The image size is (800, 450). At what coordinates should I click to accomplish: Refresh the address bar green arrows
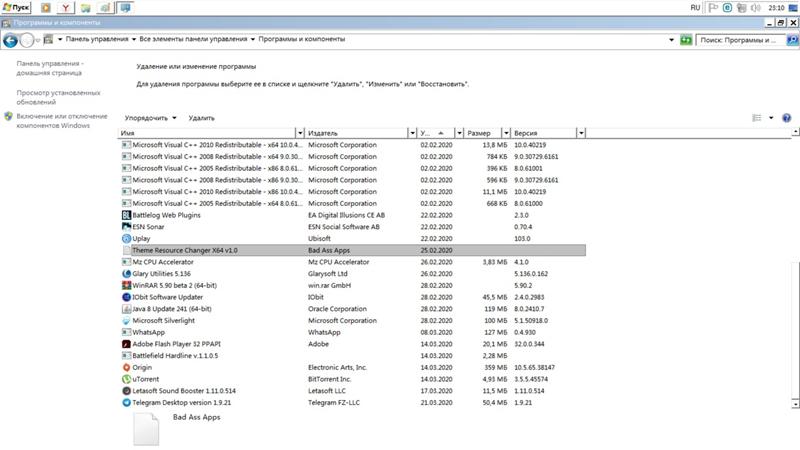[x=686, y=40]
